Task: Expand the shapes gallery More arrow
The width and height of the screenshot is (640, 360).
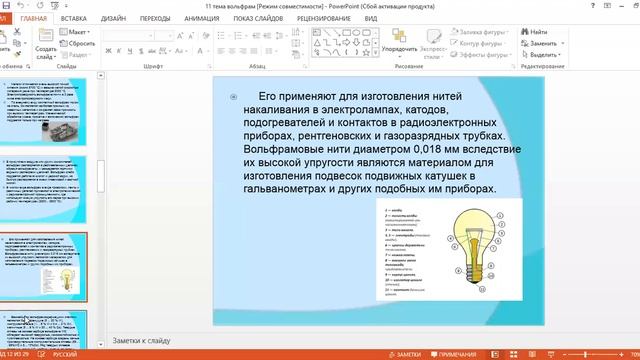Action: [x=376, y=53]
